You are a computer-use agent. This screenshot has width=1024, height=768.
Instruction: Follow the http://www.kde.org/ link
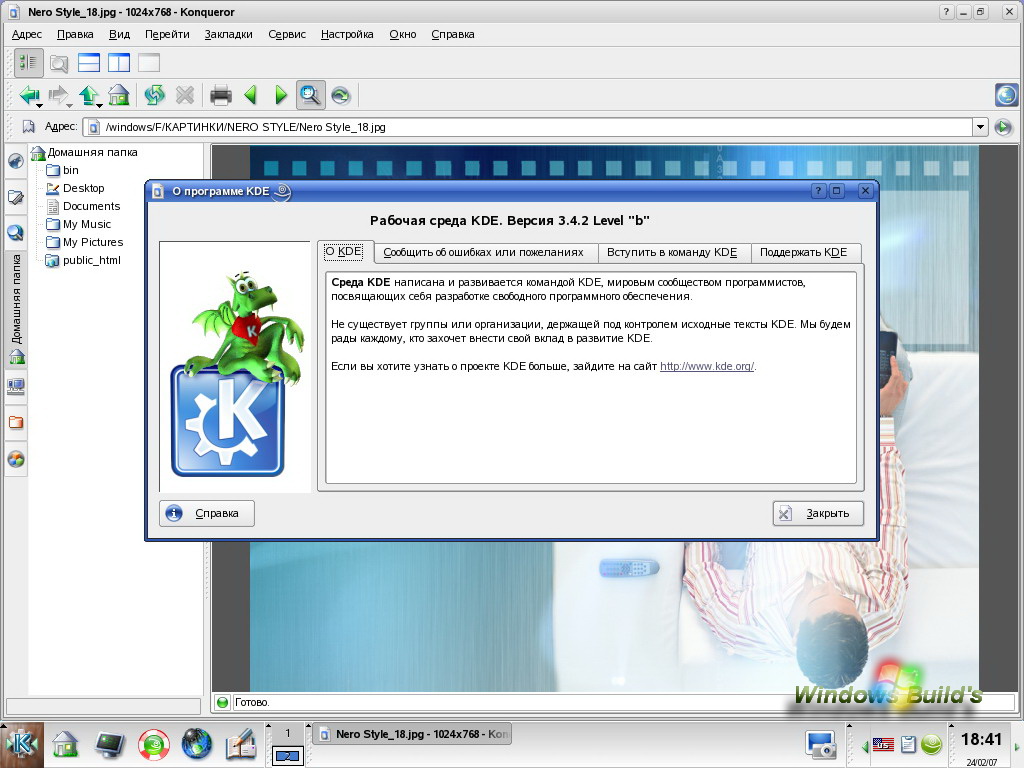click(x=707, y=366)
